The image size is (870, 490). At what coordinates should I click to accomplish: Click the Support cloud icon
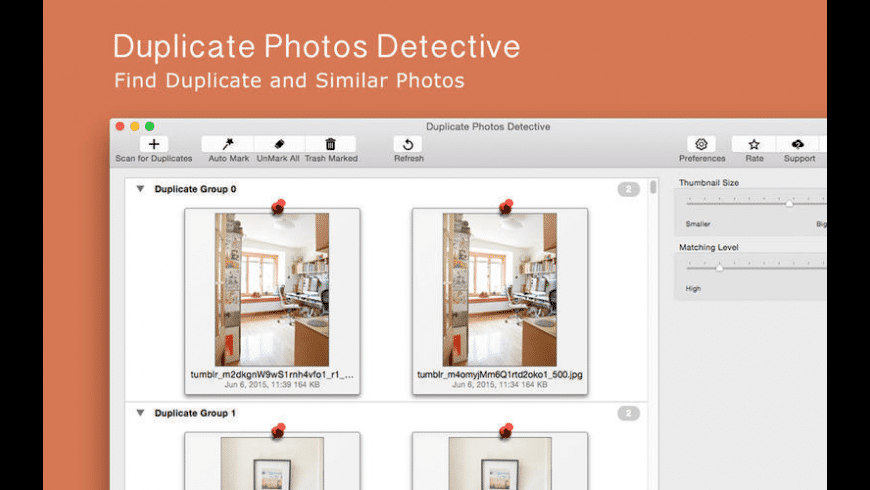(798, 144)
